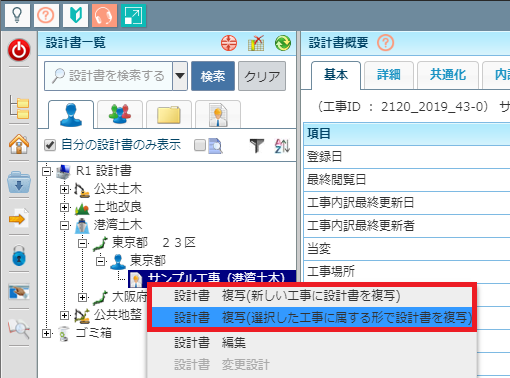Click the green refresh icon in 設計書一覧
The height and width of the screenshot is (378, 510).
tap(283, 43)
